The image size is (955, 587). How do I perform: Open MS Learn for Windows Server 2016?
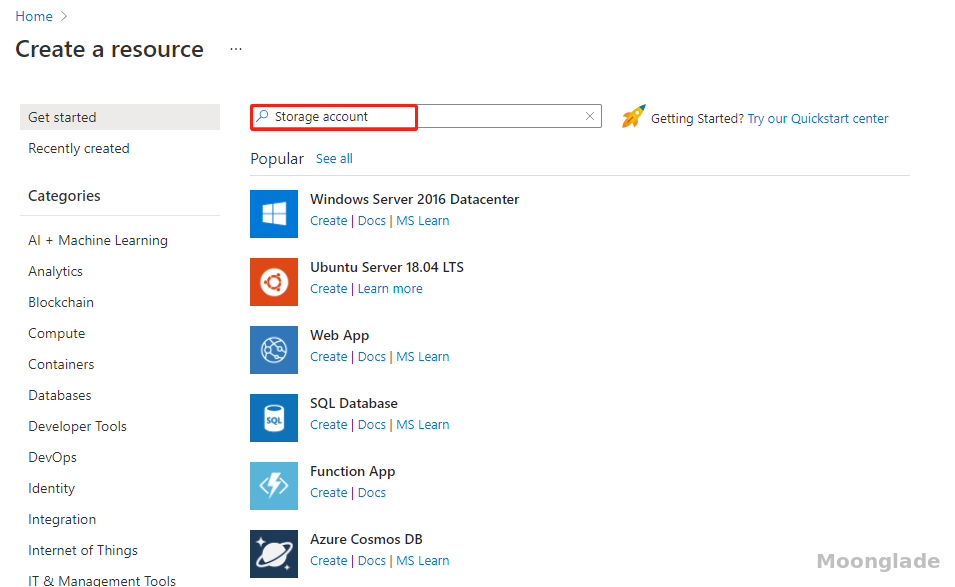[x=423, y=220]
